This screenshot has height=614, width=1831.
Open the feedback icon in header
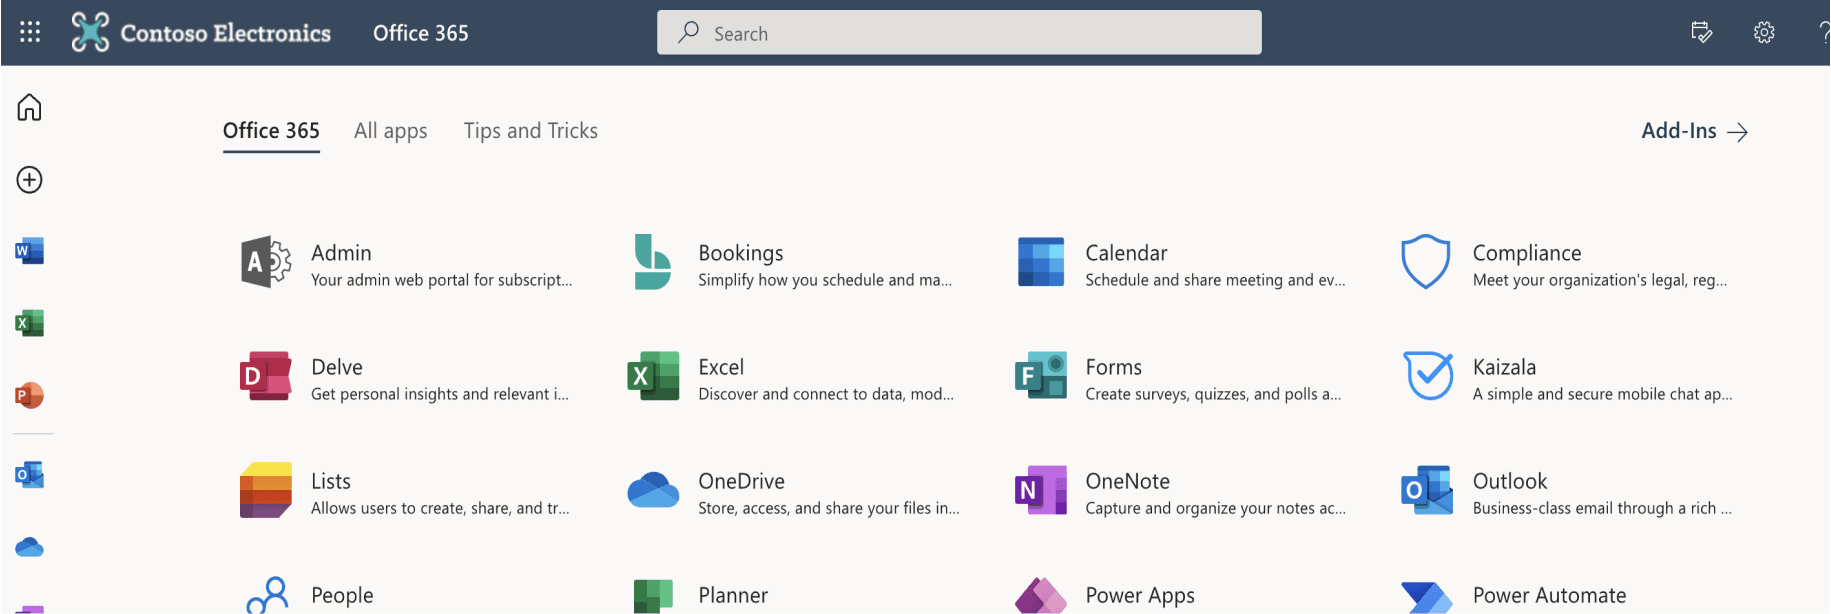(1701, 32)
